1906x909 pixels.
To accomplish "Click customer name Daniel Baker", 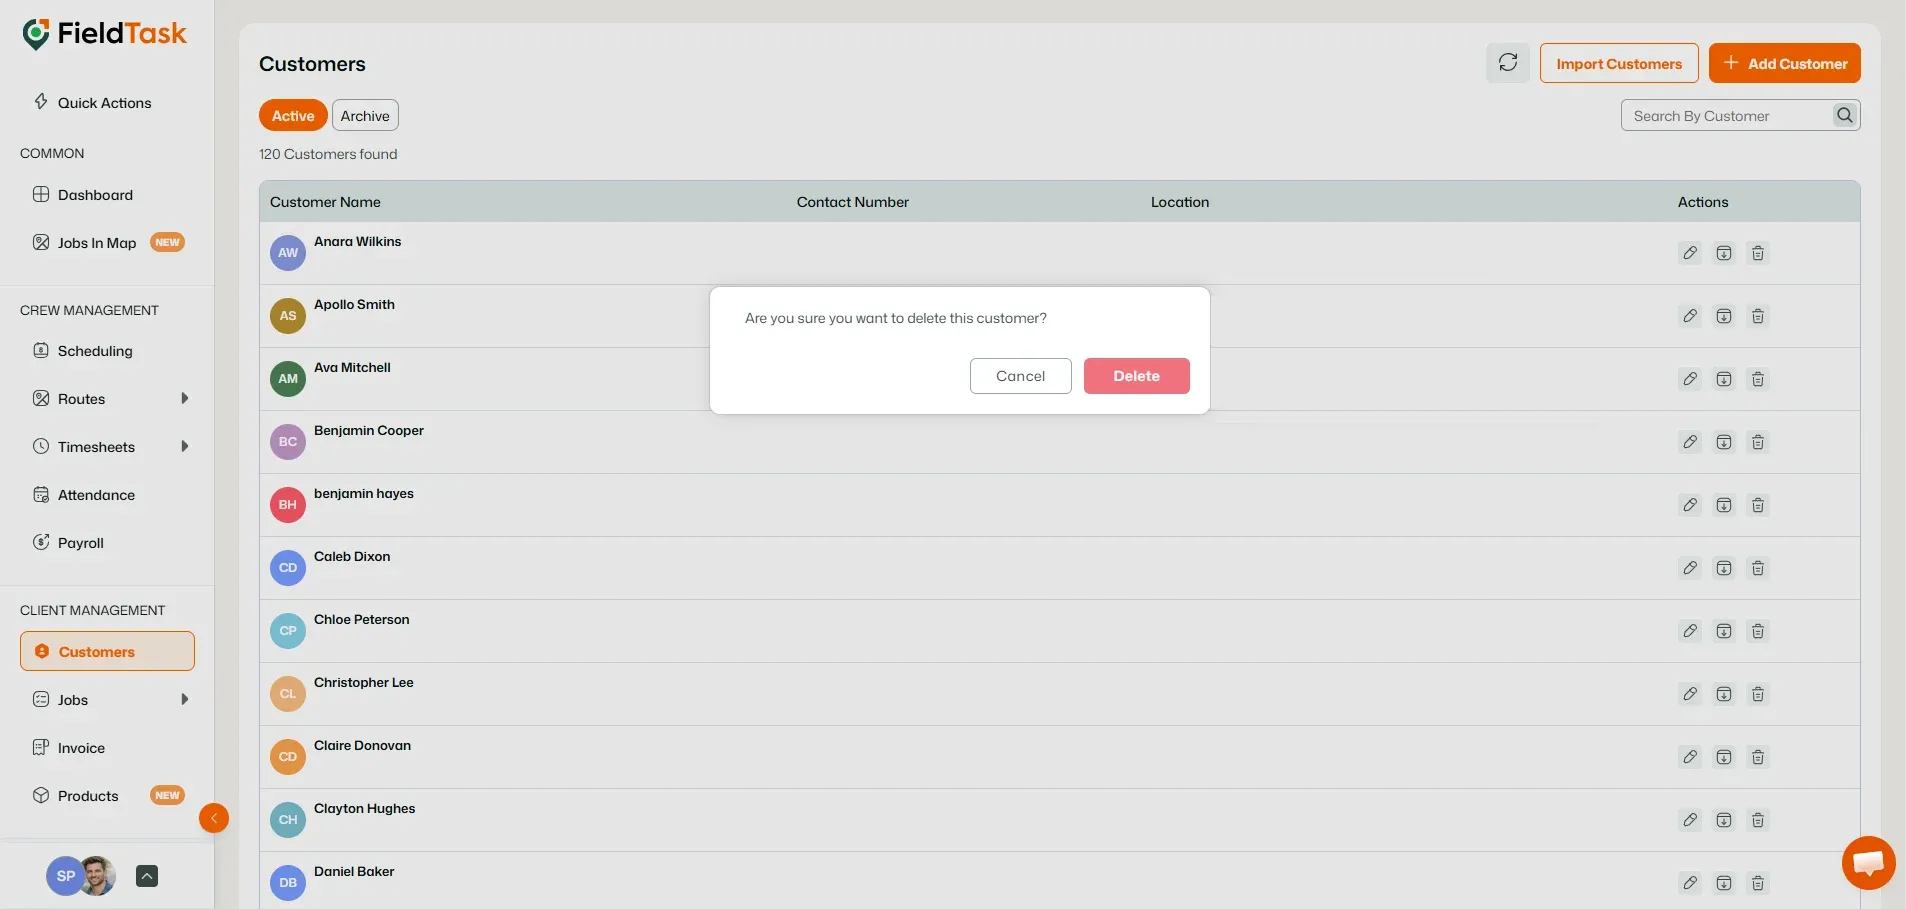I will 354,872.
